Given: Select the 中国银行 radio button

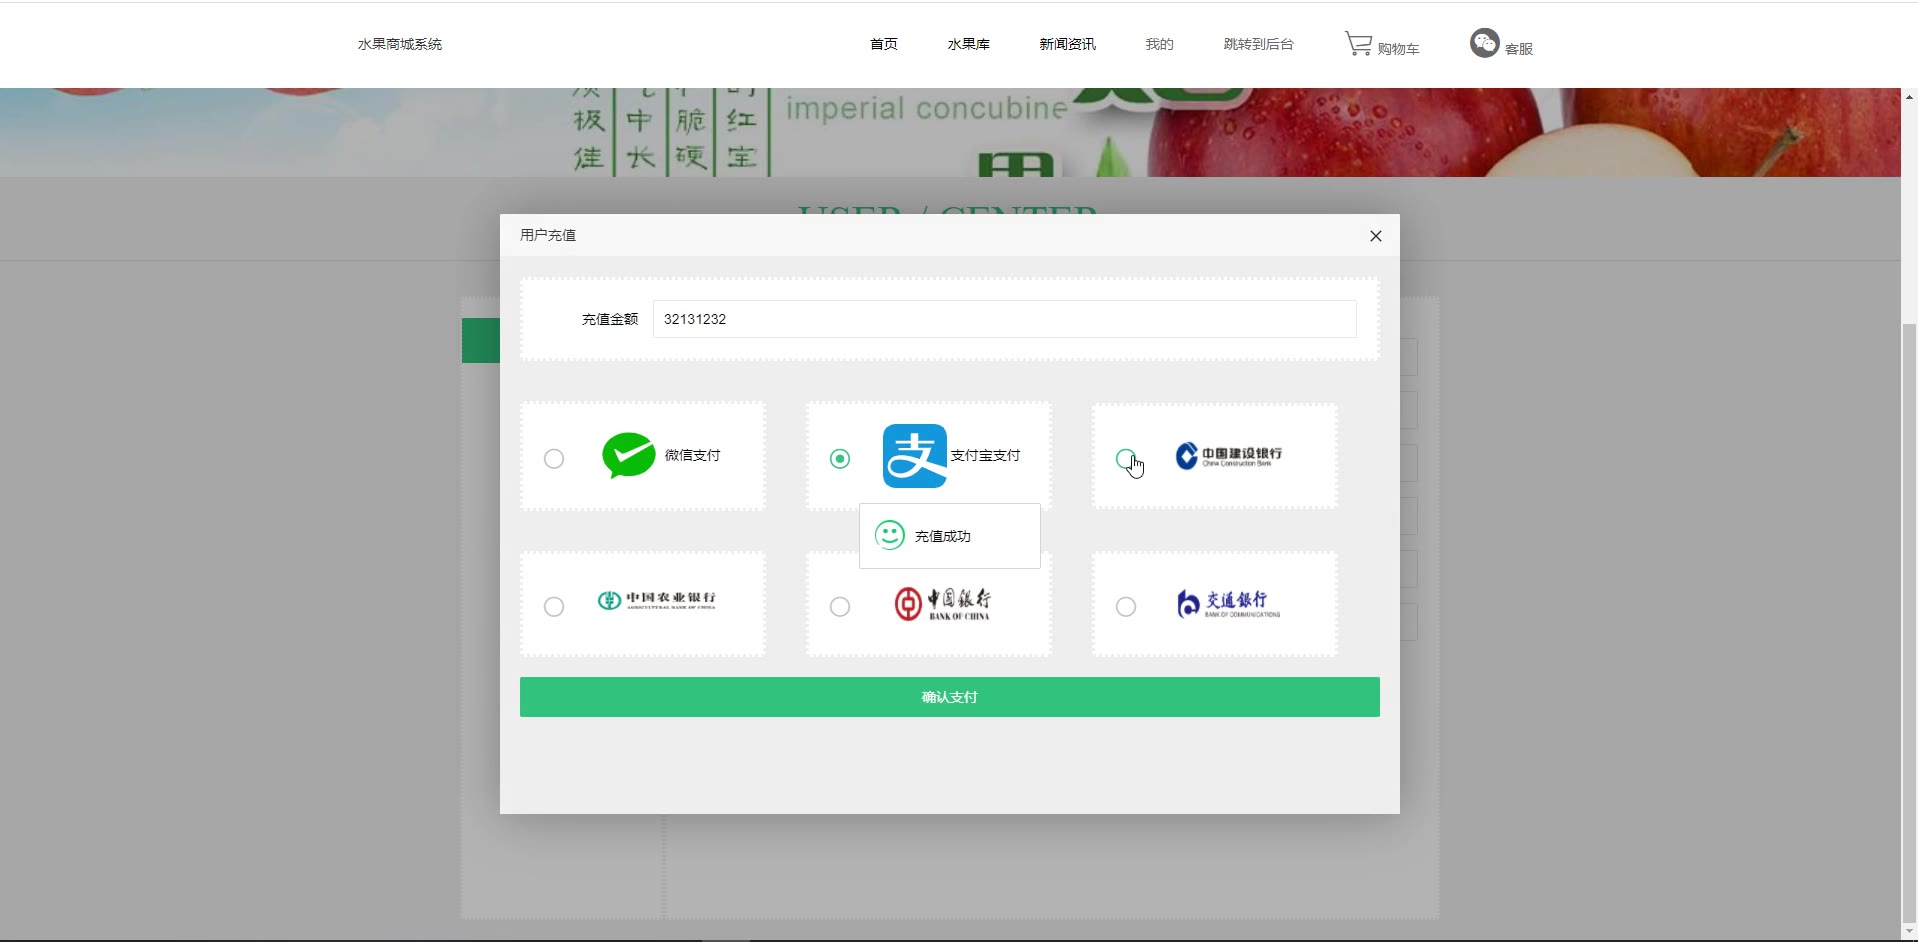Looking at the screenshot, I should click(840, 607).
